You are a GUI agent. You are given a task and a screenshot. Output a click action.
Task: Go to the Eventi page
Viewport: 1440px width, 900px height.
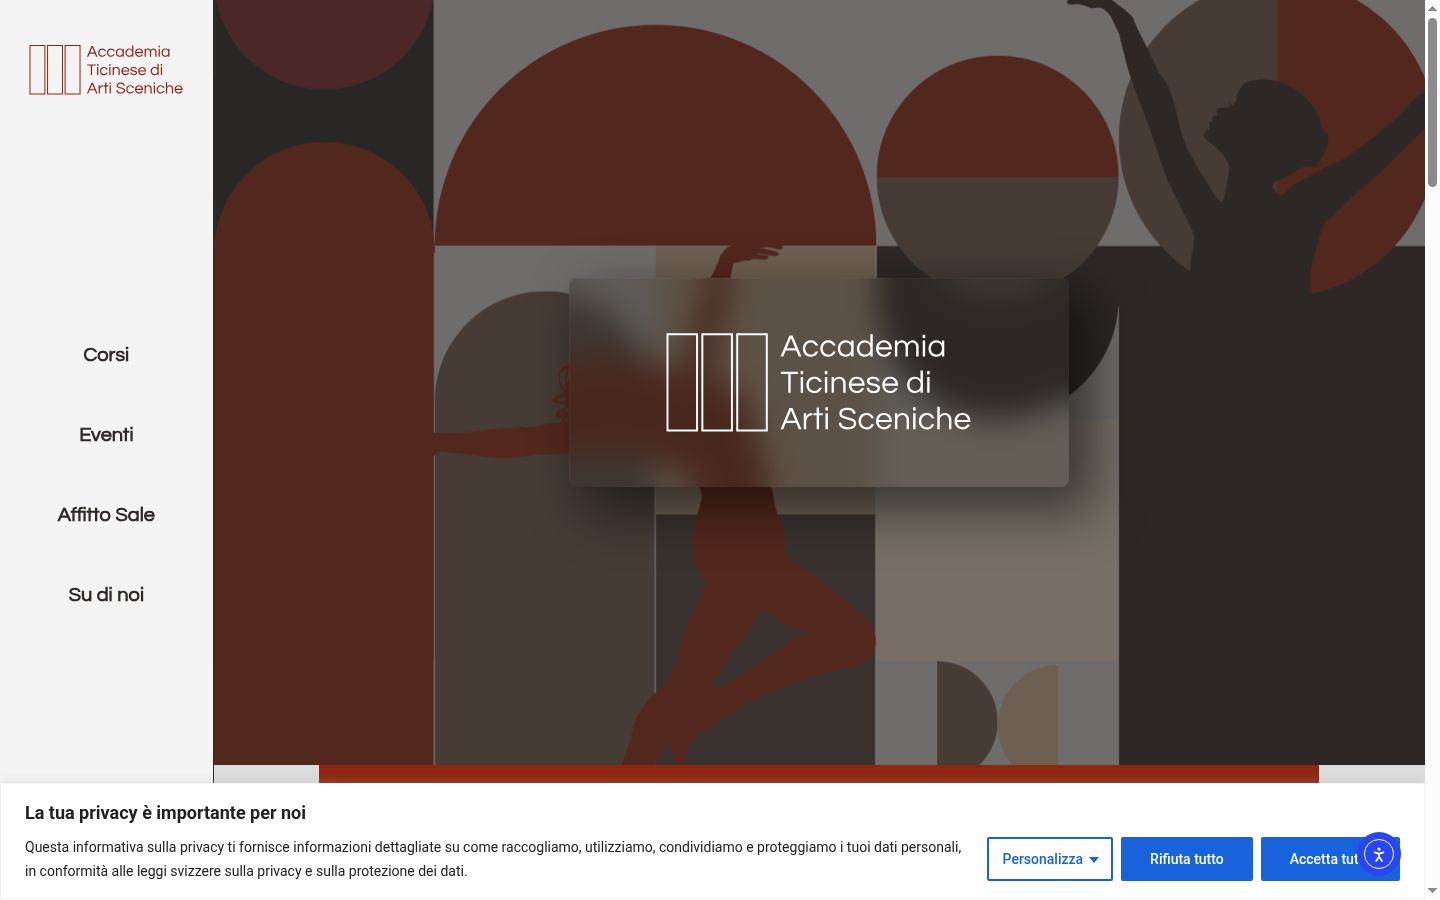[106, 435]
